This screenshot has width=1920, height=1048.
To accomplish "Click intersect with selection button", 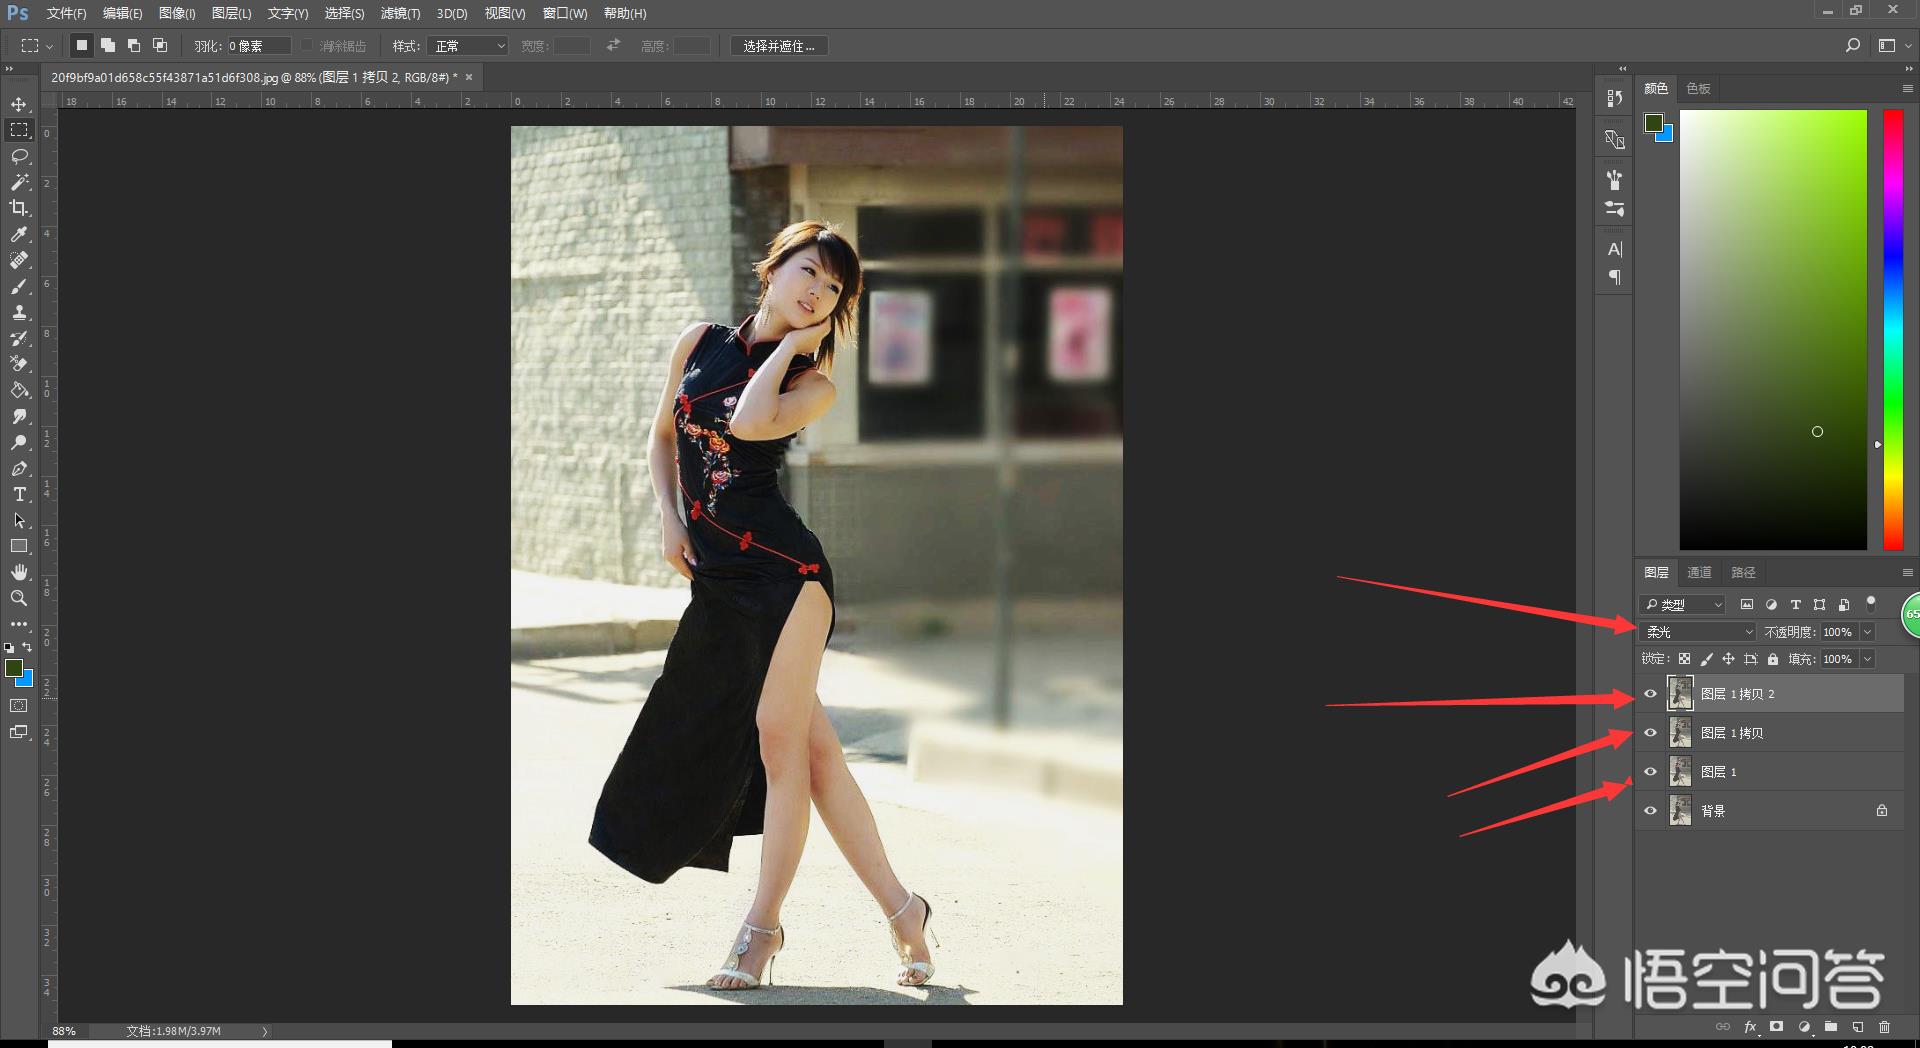I will coord(160,45).
